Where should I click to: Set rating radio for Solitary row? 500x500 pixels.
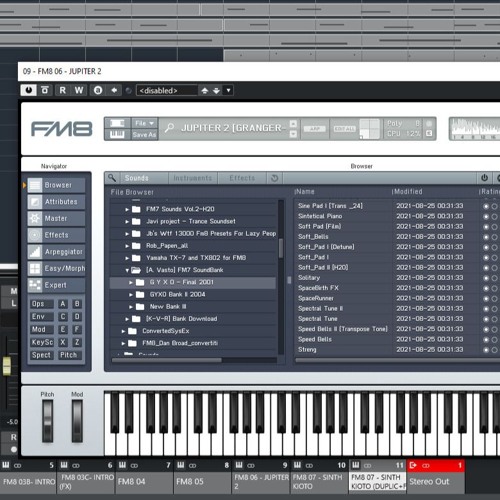coord(486,278)
